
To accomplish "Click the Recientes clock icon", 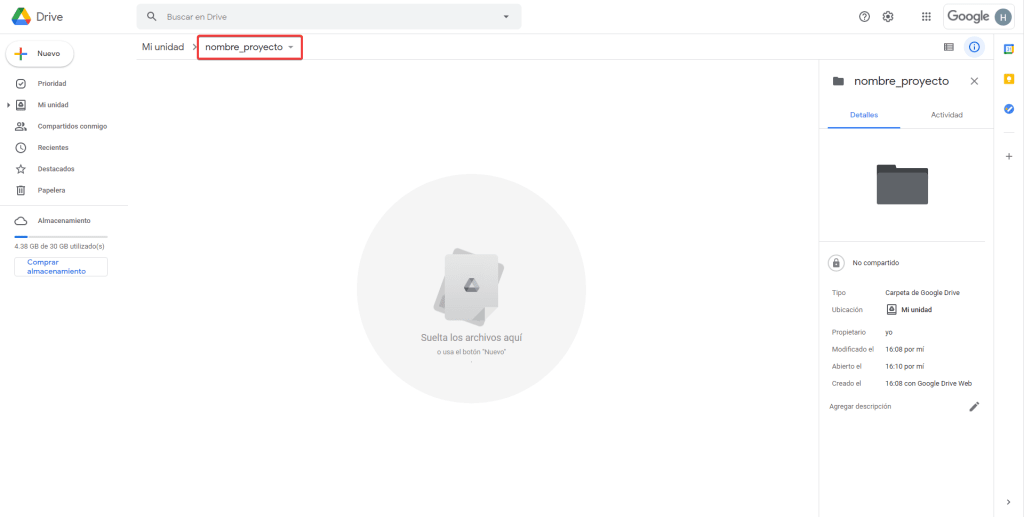I will point(21,148).
